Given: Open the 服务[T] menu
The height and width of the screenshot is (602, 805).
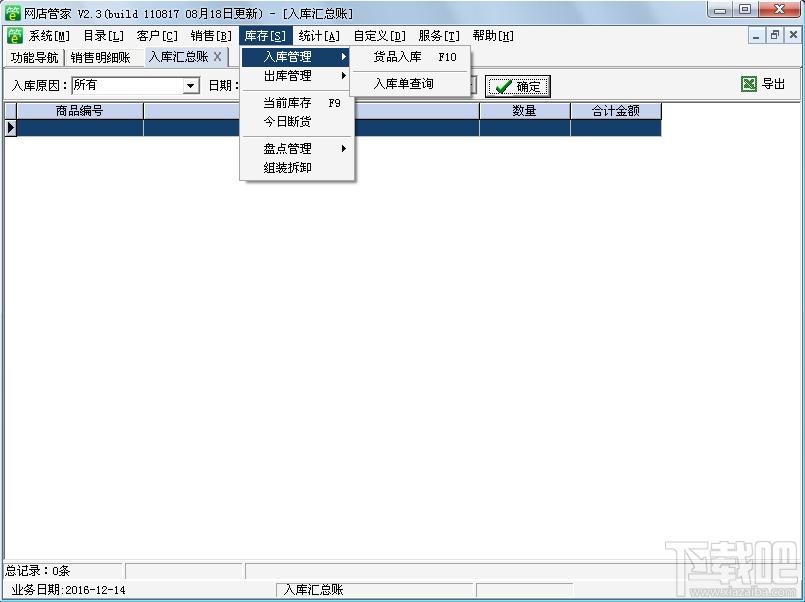Looking at the screenshot, I should [x=439, y=36].
